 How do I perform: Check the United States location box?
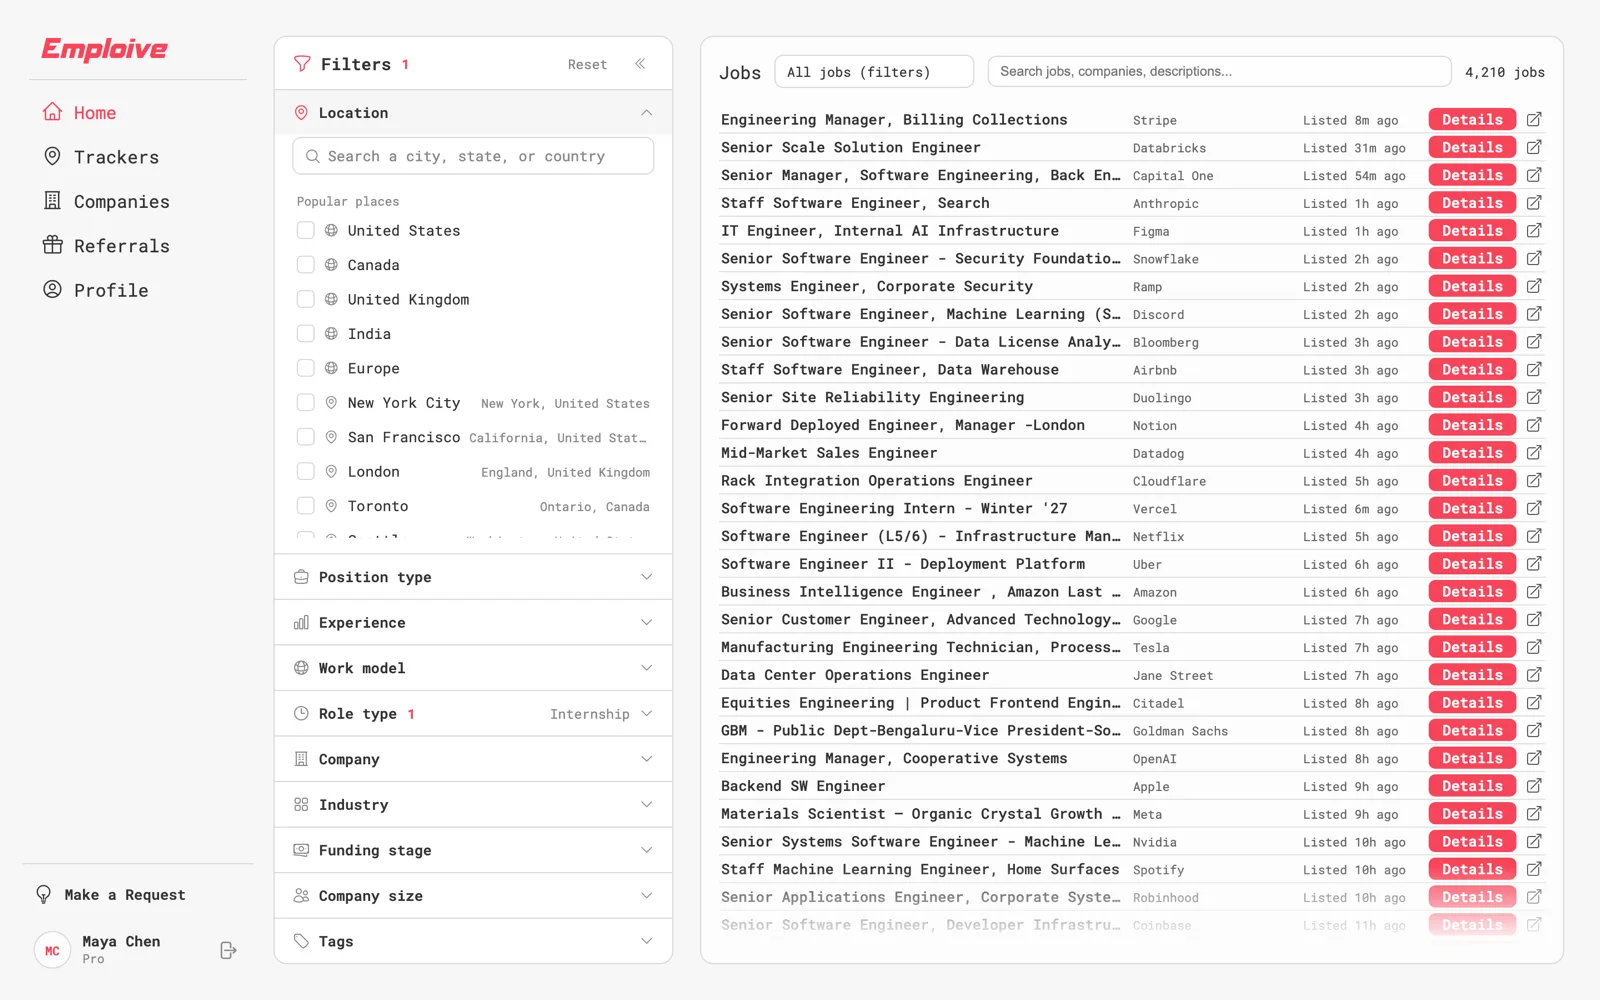point(306,230)
